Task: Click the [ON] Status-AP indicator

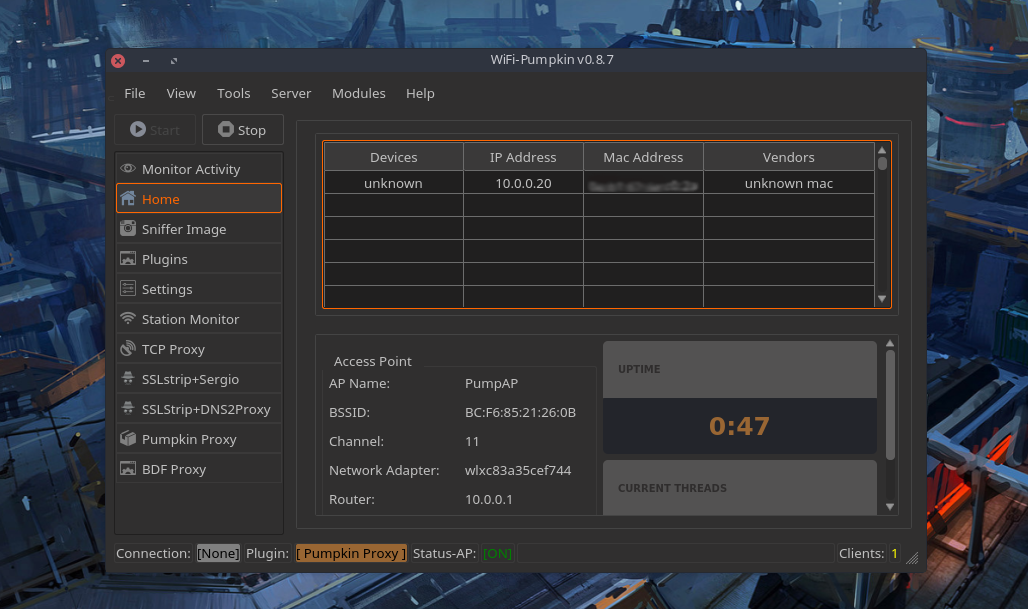Action: pyautogui.click(x=497, y=553)
